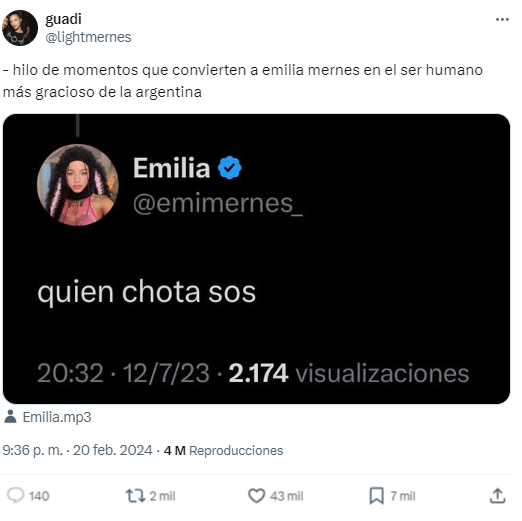
Task: Click the 2 mil reposts count
Action: click(162, 496)
